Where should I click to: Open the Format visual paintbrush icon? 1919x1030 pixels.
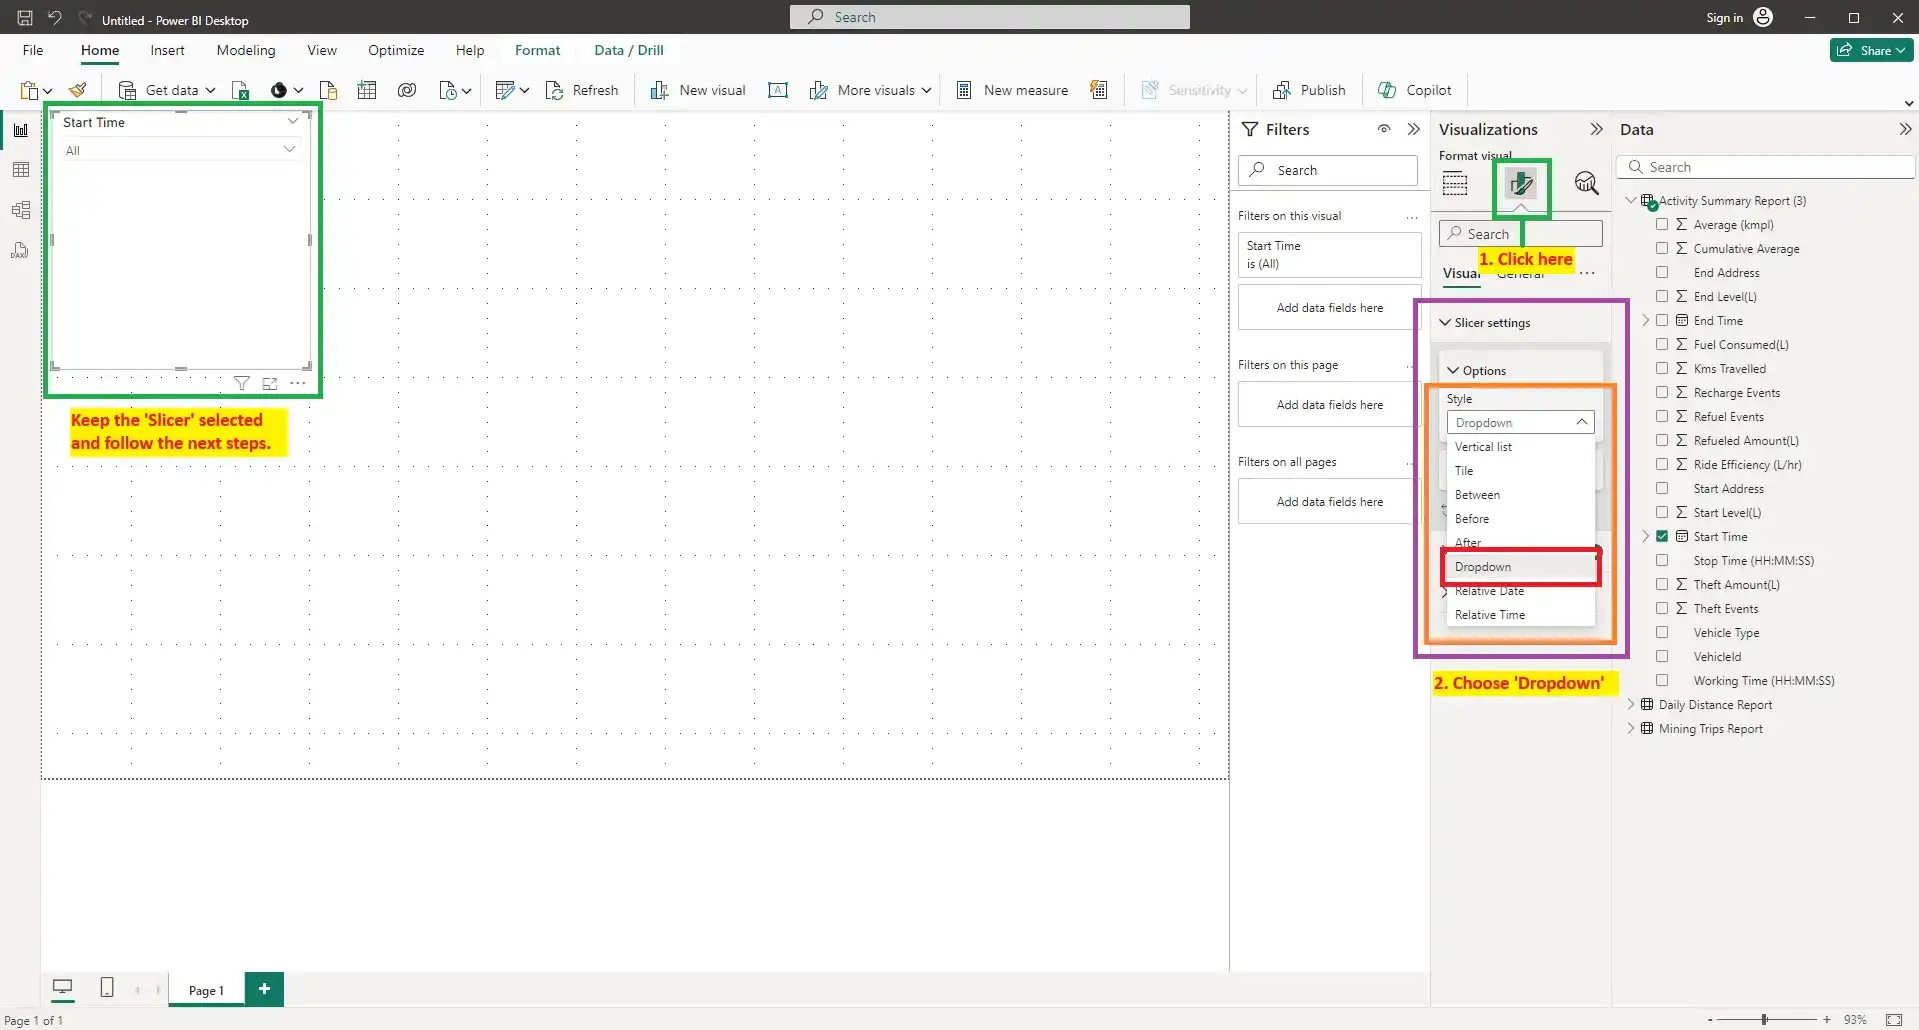coord(1520,184)
